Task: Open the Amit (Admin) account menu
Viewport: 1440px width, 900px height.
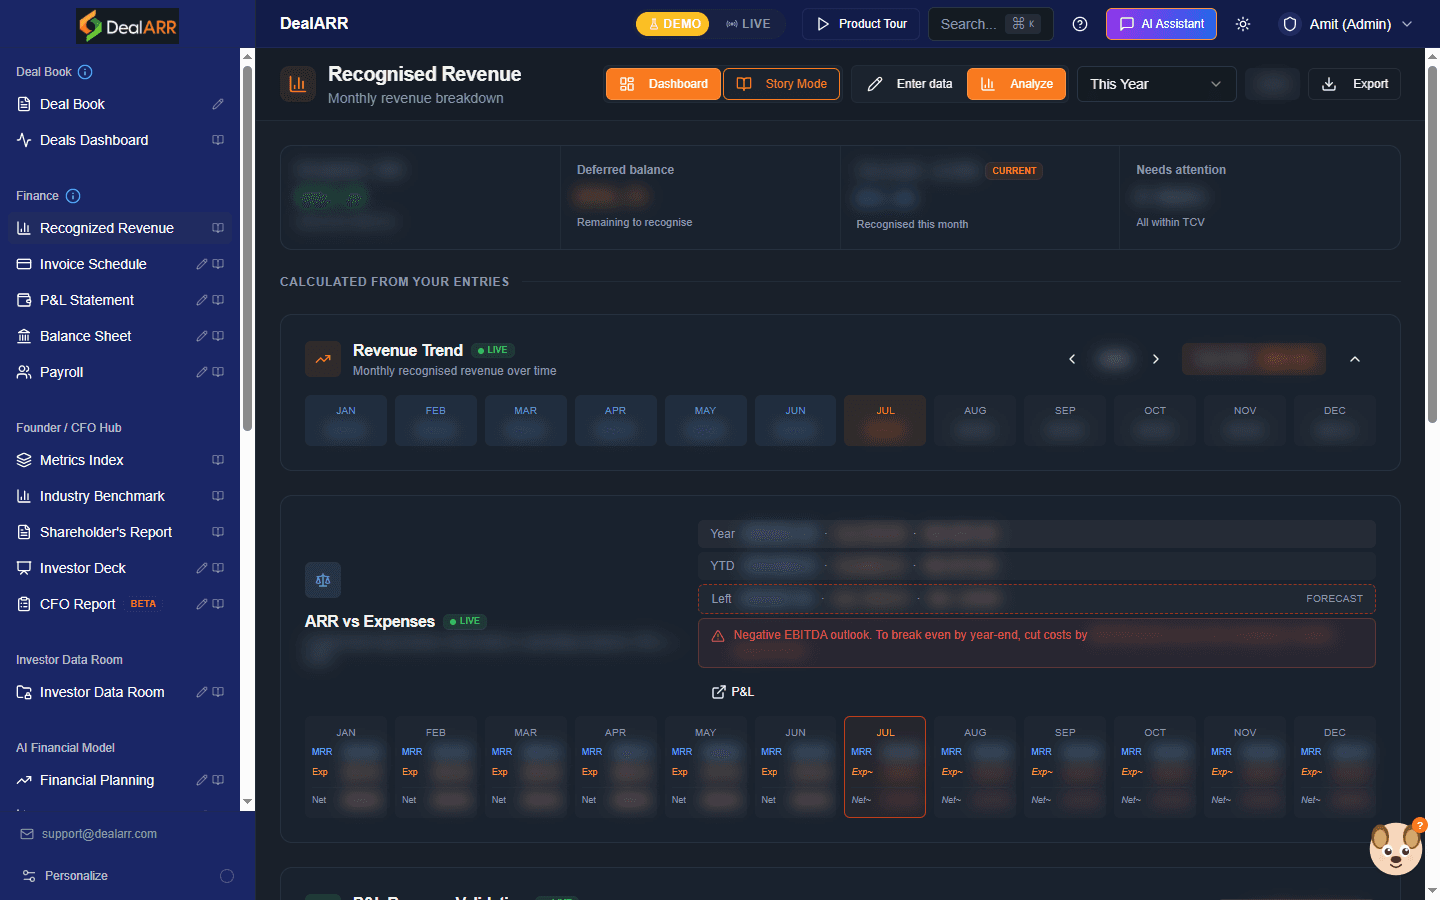Action: pyautogui.click(x=1347, y=24)
